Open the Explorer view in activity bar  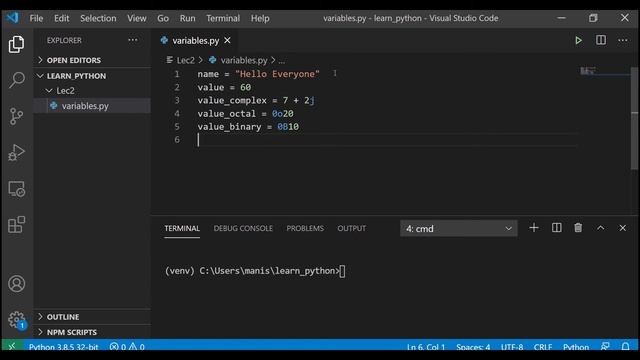pos(16,44)
